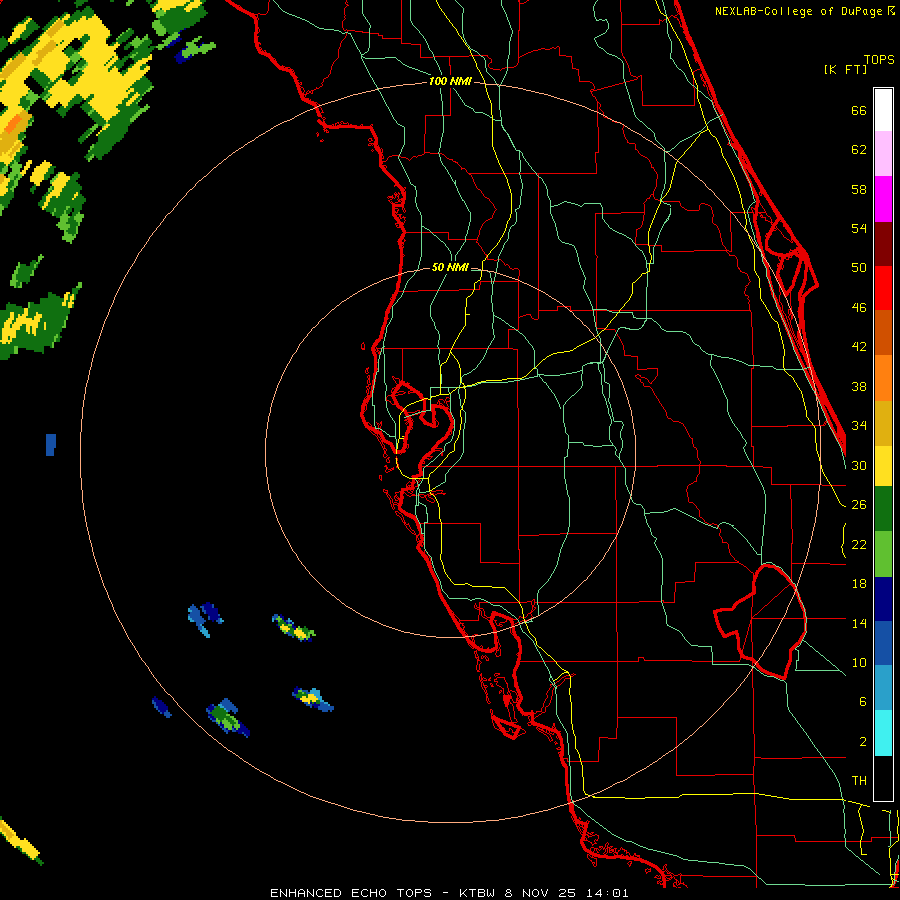The height and width of the screenshot is (900, 900).
Task: Click the dark maroon legend color block
Action: coord(883,244)
